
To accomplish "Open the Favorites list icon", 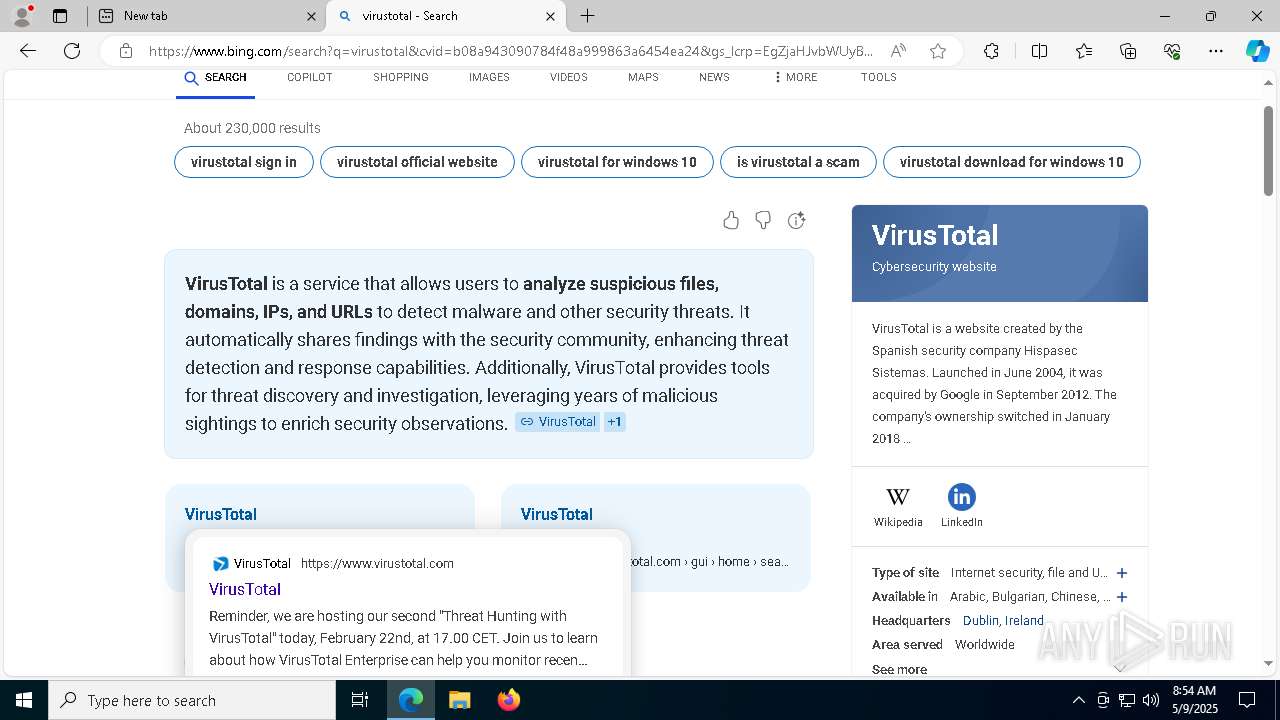I will pyautogui.click(x=1084, y=51).
